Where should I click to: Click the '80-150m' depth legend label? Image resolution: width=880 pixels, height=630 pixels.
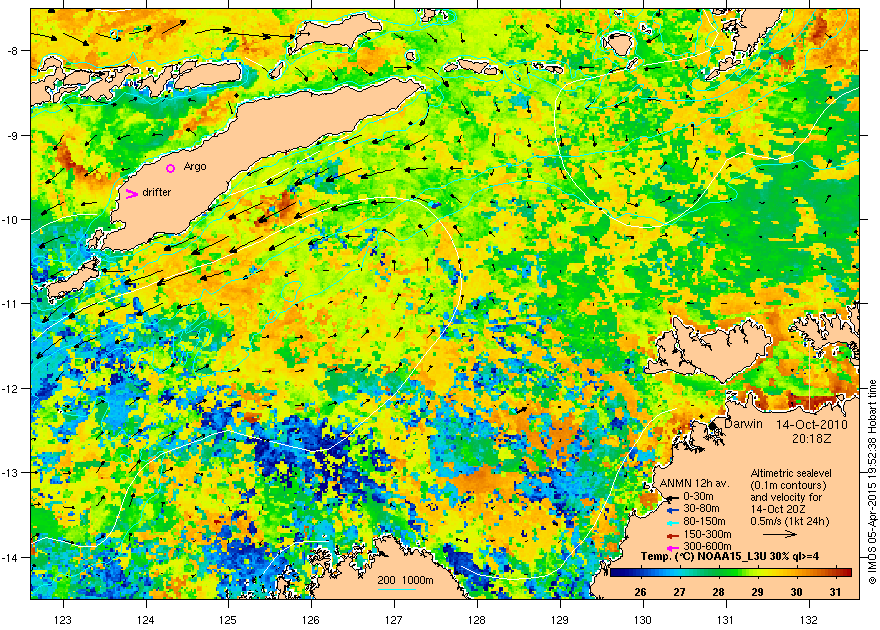coord(704,521)
